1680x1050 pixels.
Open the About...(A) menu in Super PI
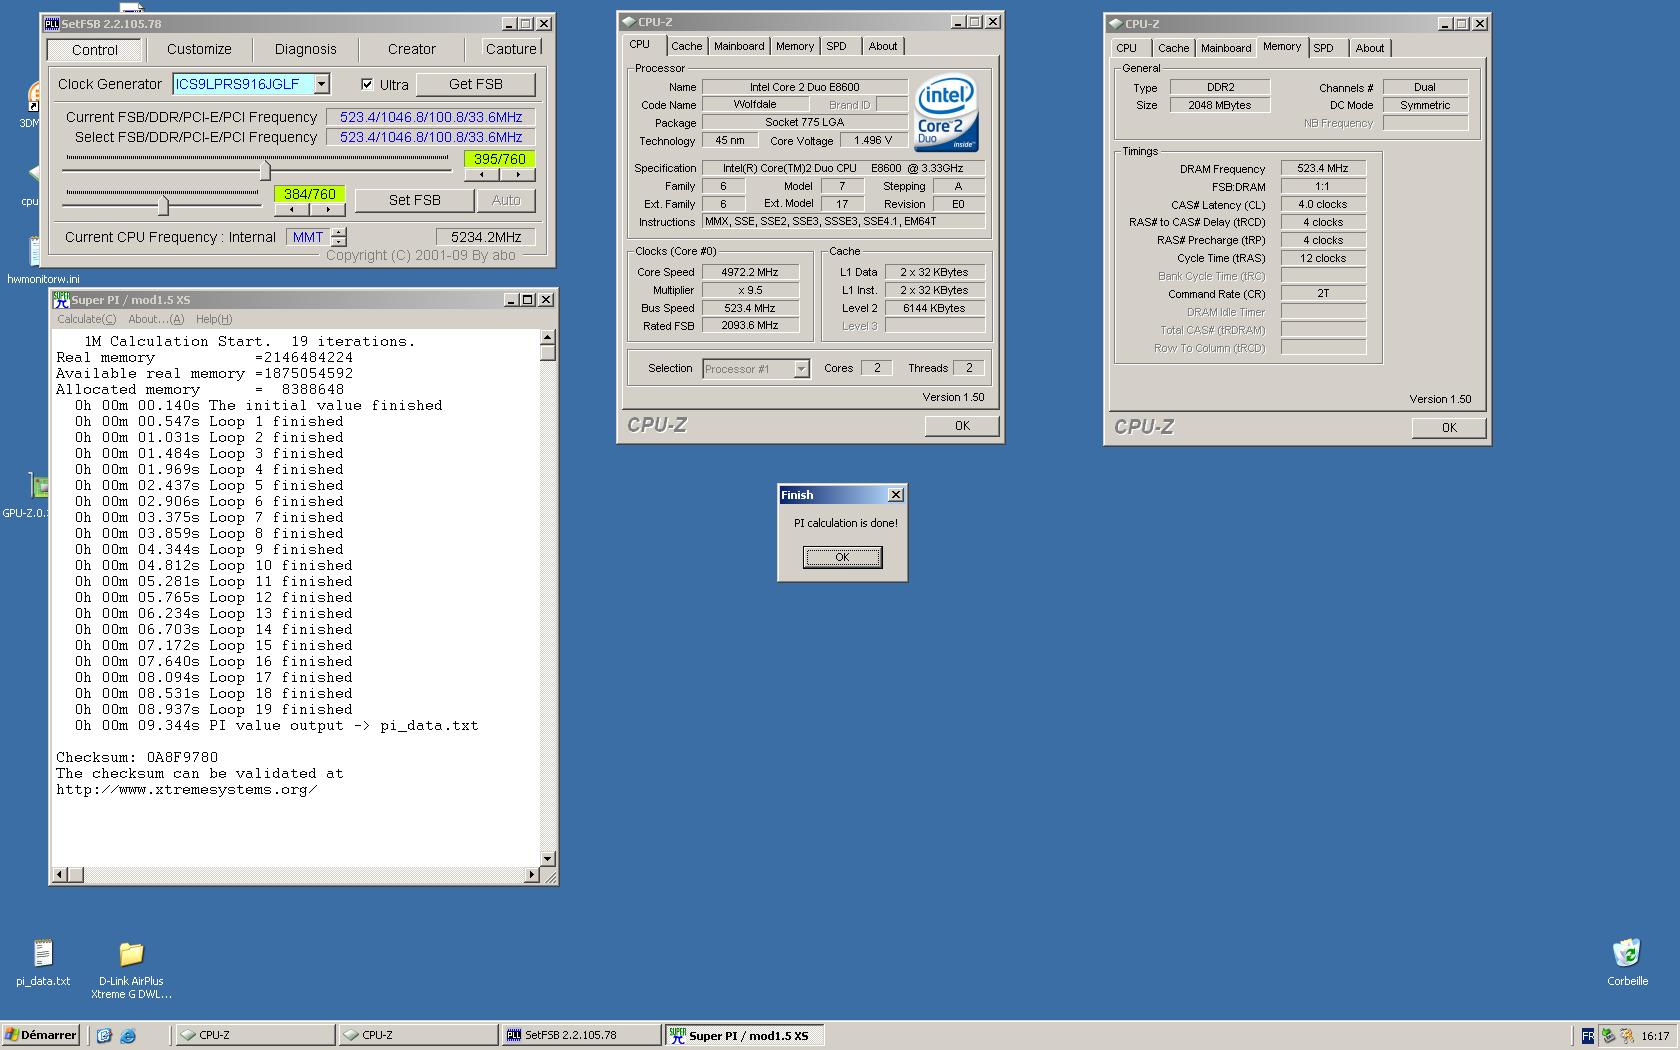(156, 319)
